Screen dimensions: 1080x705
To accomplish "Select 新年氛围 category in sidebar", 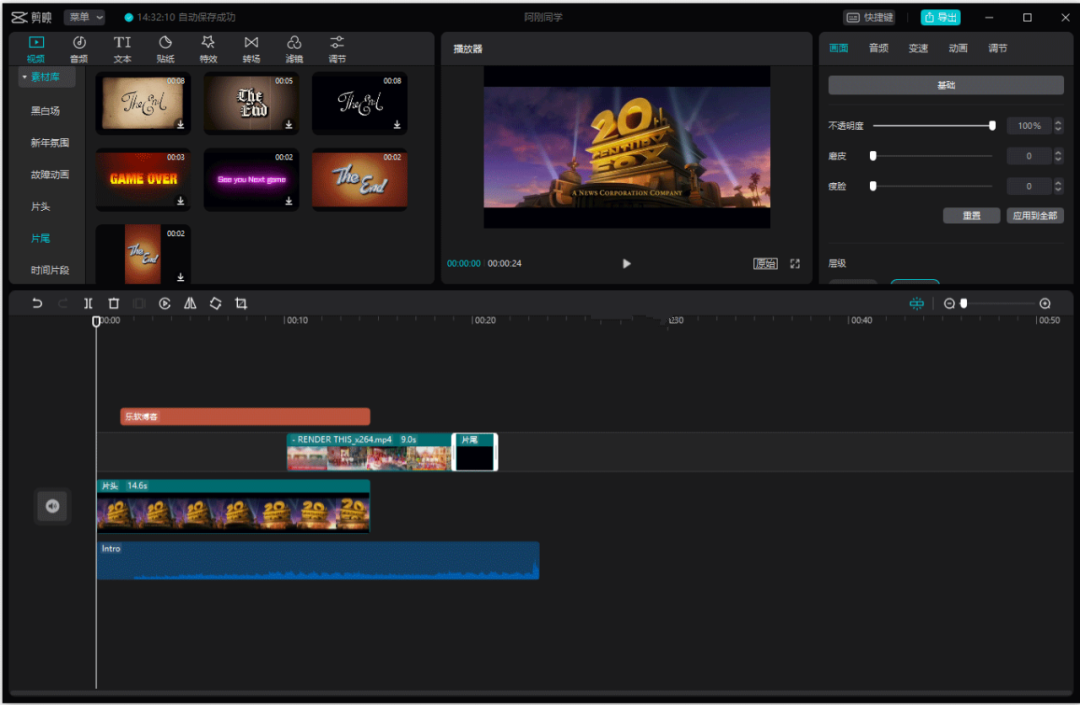I will 50,143.
